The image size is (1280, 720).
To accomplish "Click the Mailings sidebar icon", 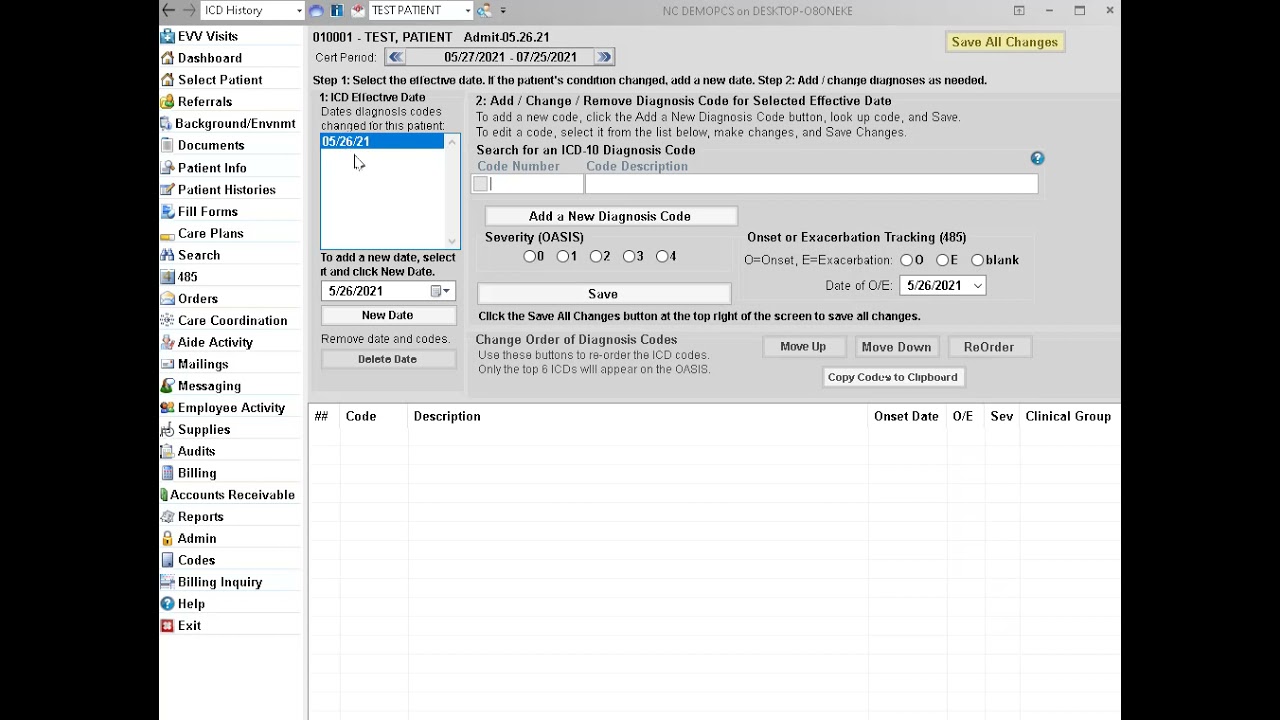I will [167, 364].
